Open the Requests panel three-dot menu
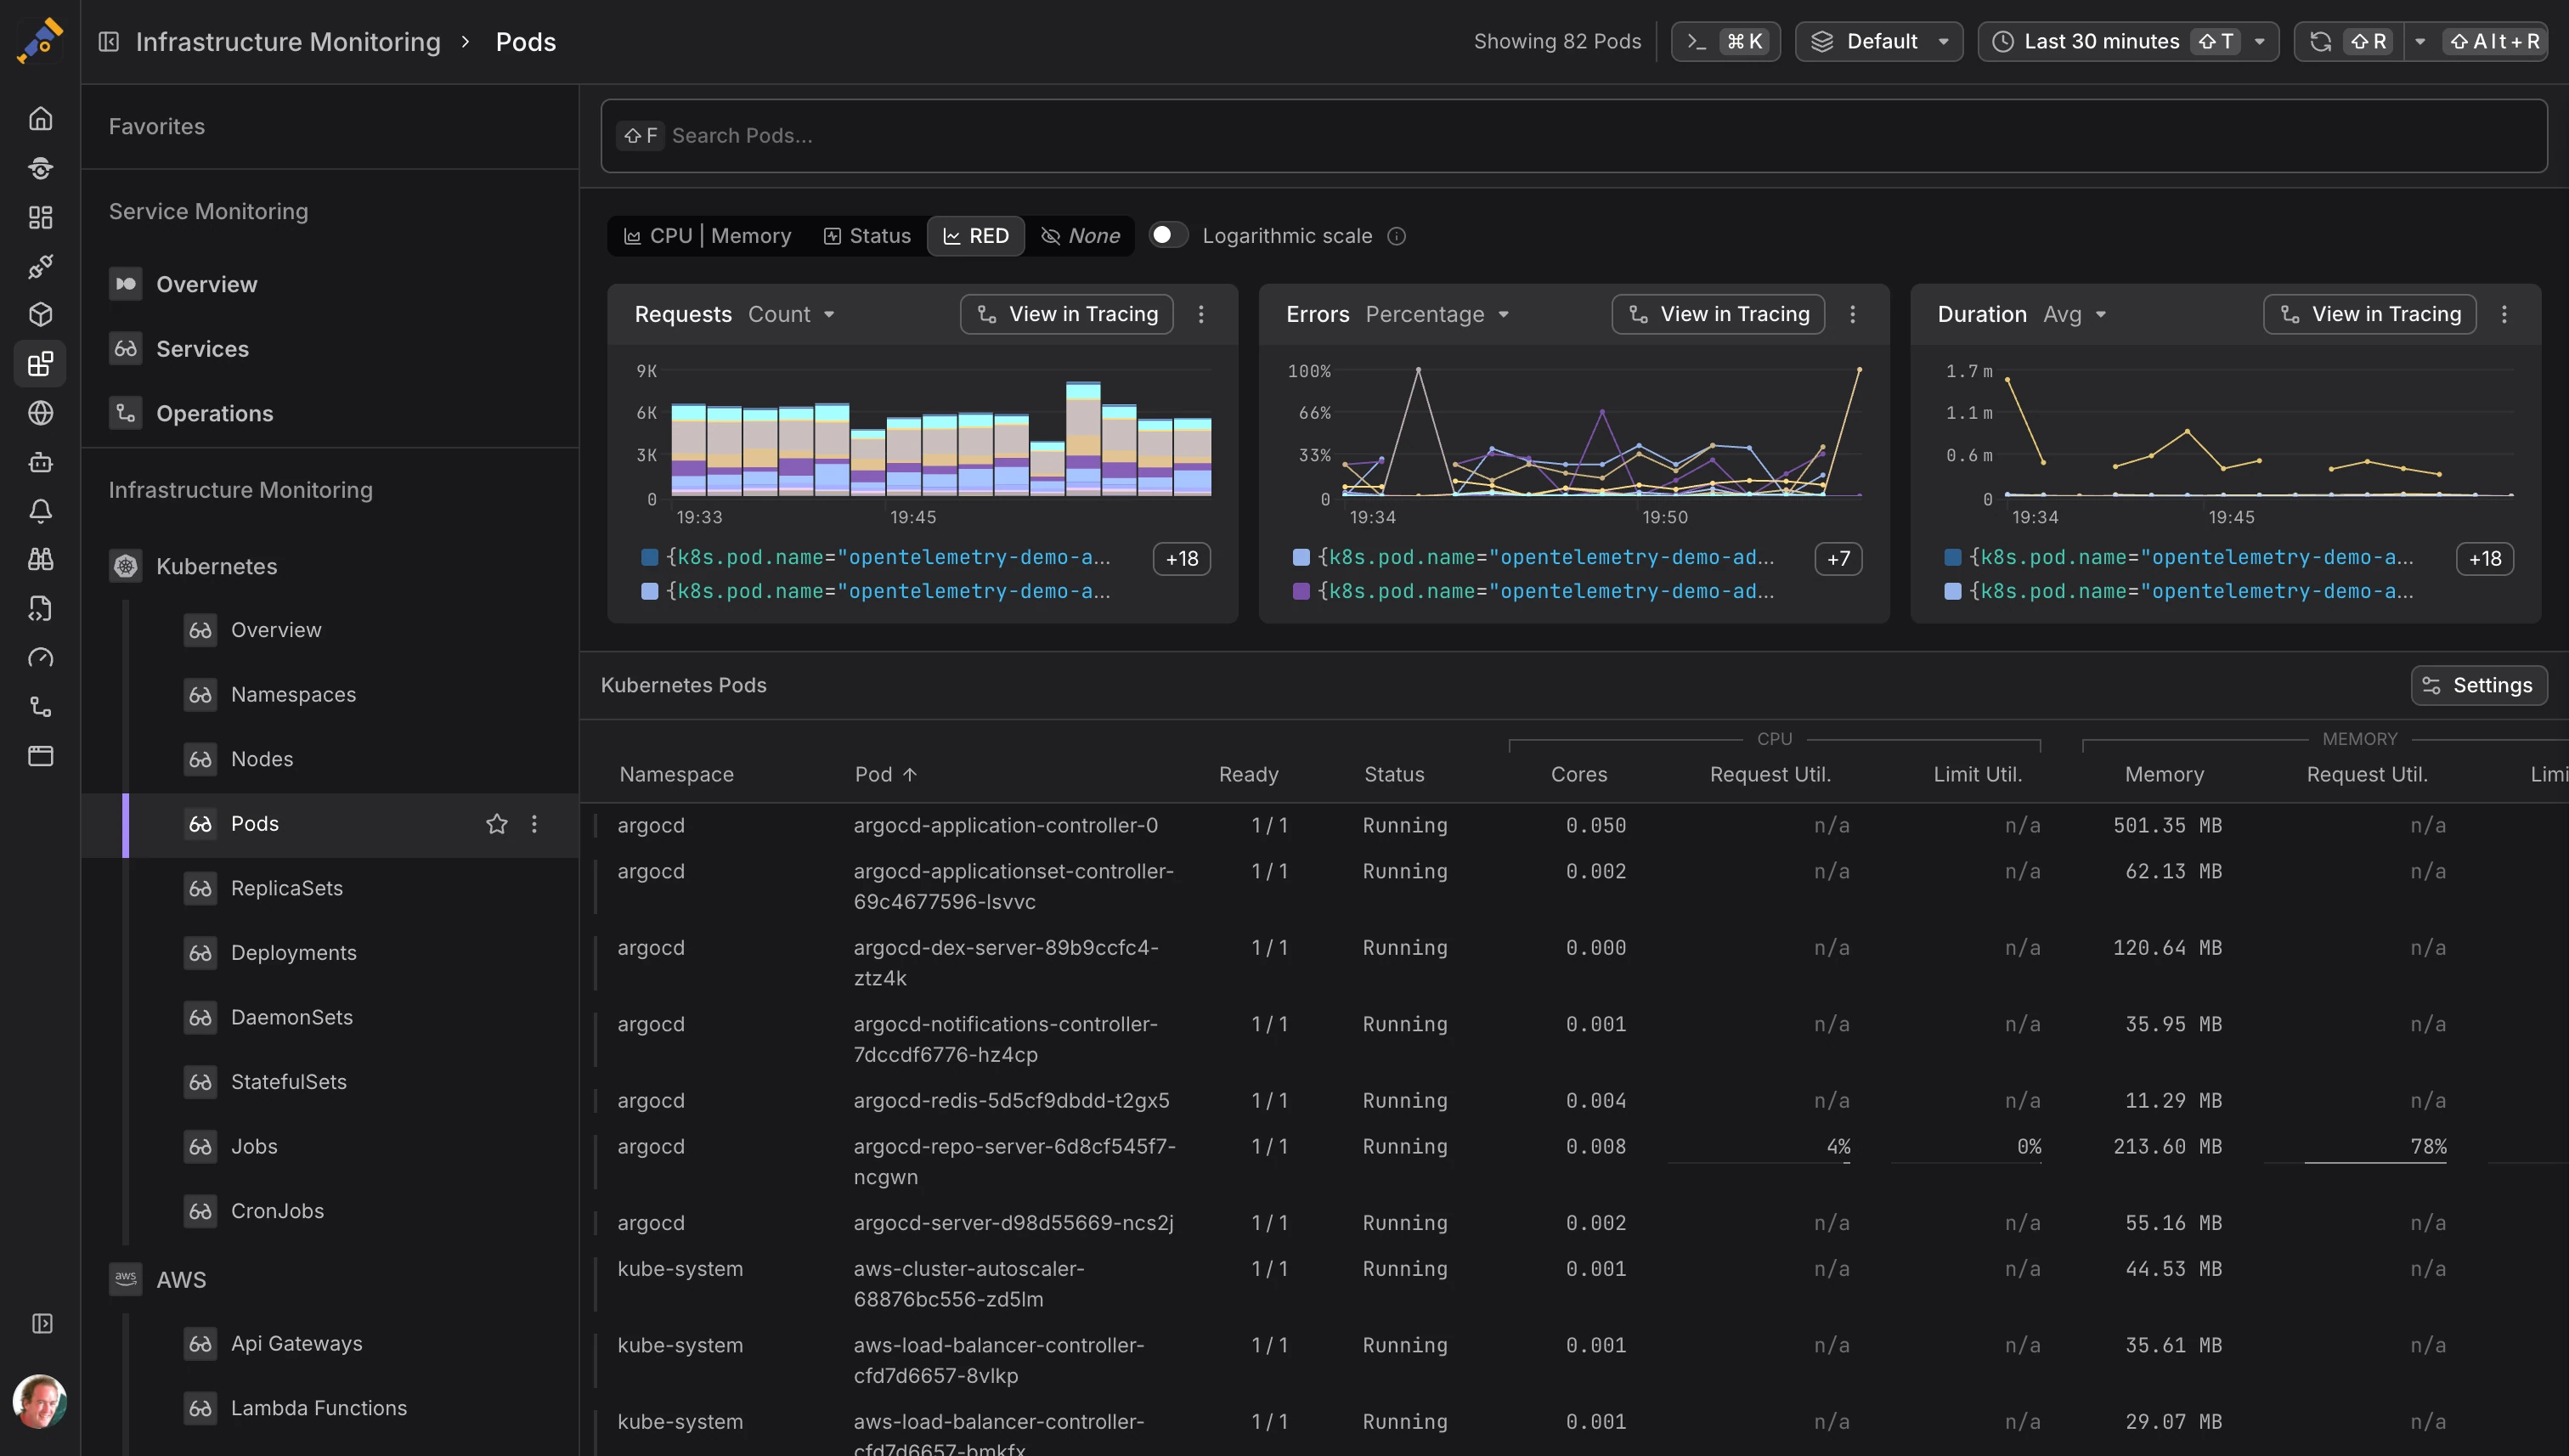 (x=1201, y=314)
